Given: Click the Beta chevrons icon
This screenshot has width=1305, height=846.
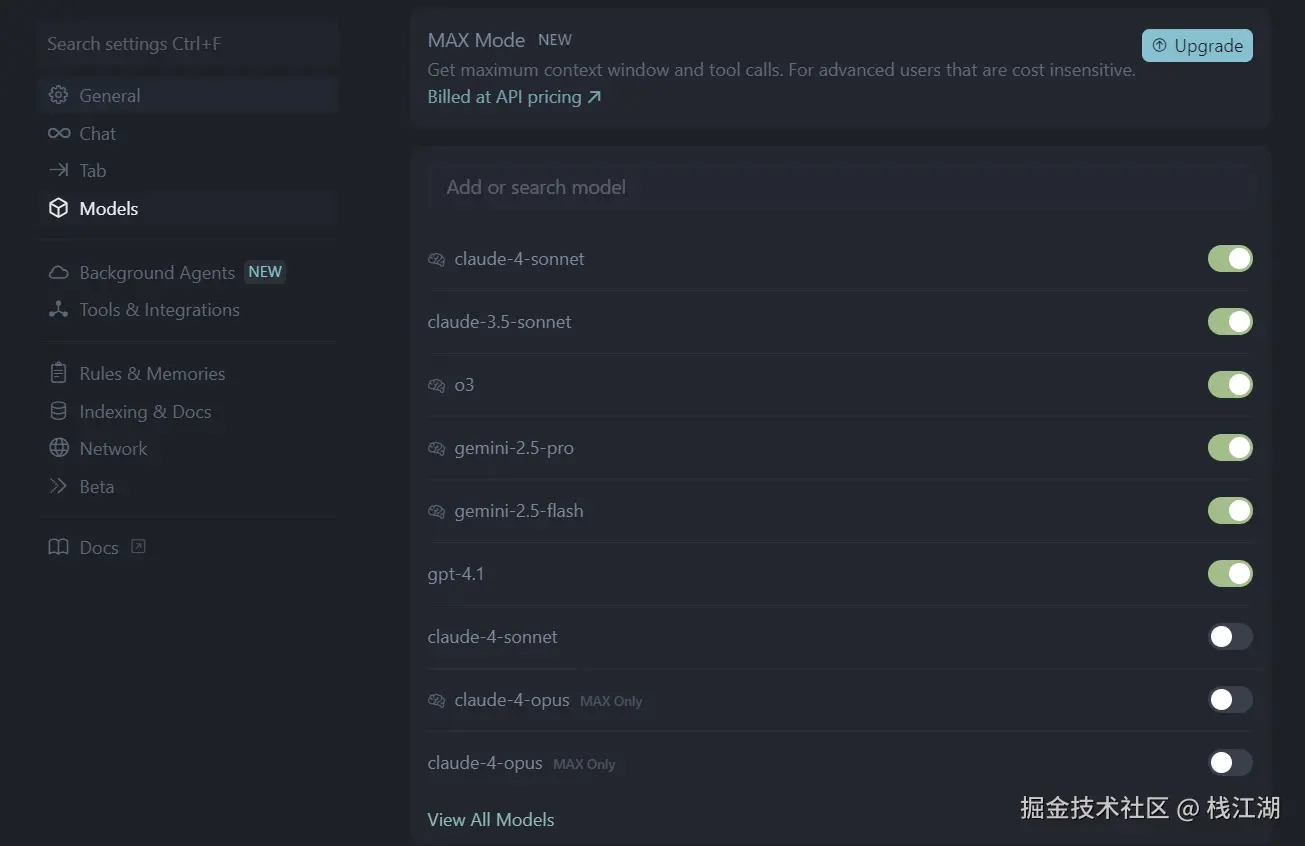Looking at the screenshot, I should 59,486.
